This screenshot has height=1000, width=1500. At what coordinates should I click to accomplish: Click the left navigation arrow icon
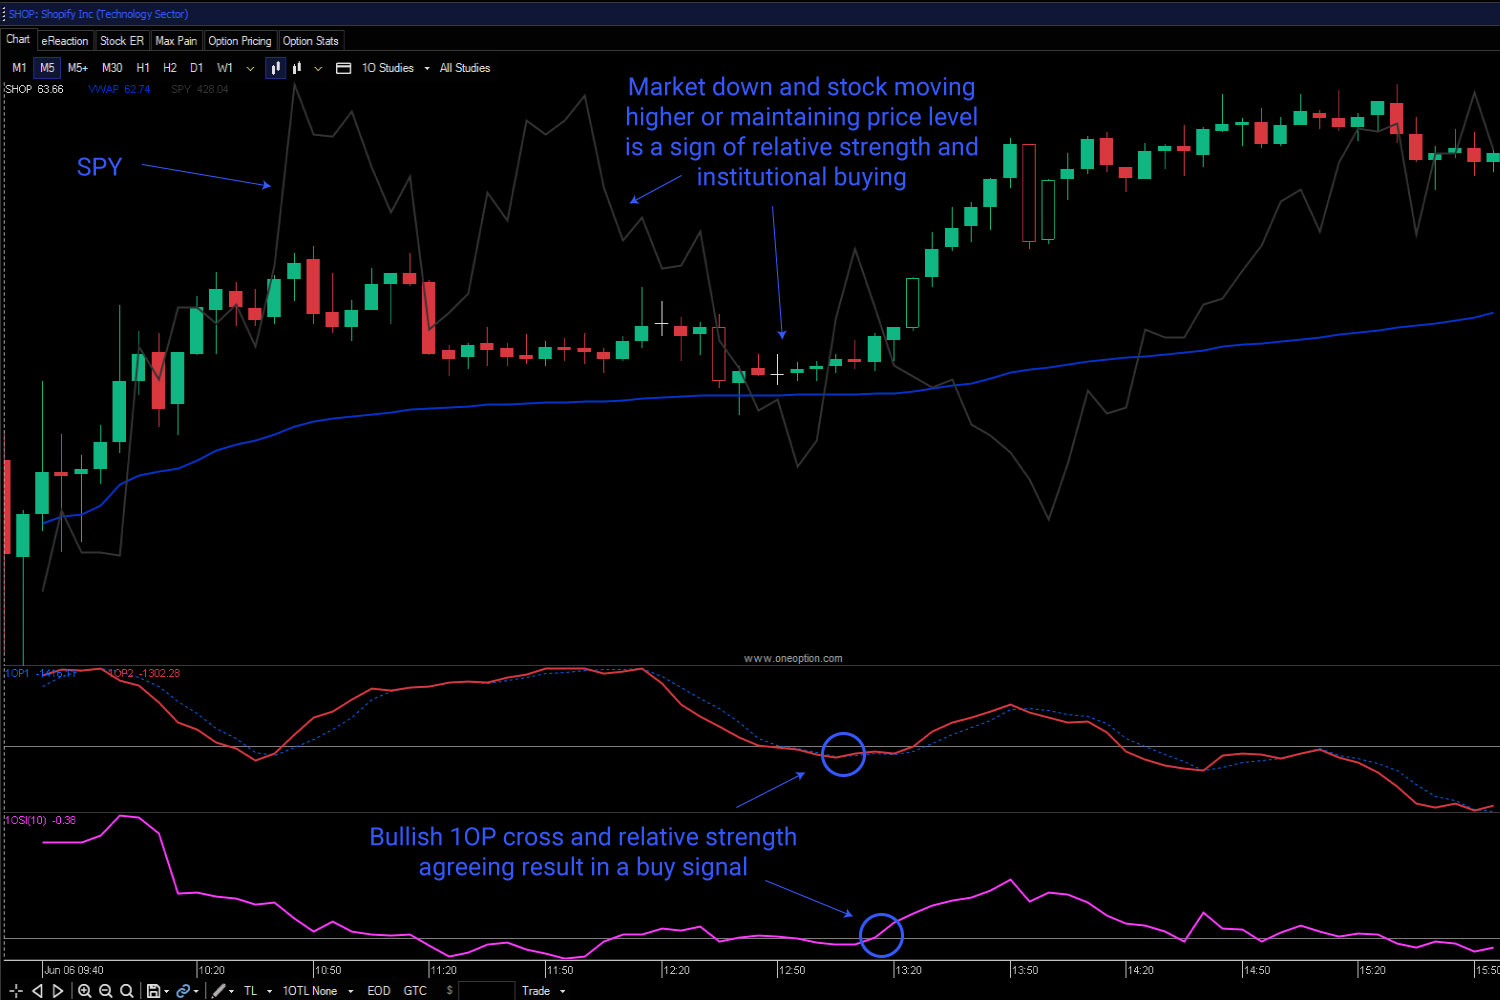(37, 990)
